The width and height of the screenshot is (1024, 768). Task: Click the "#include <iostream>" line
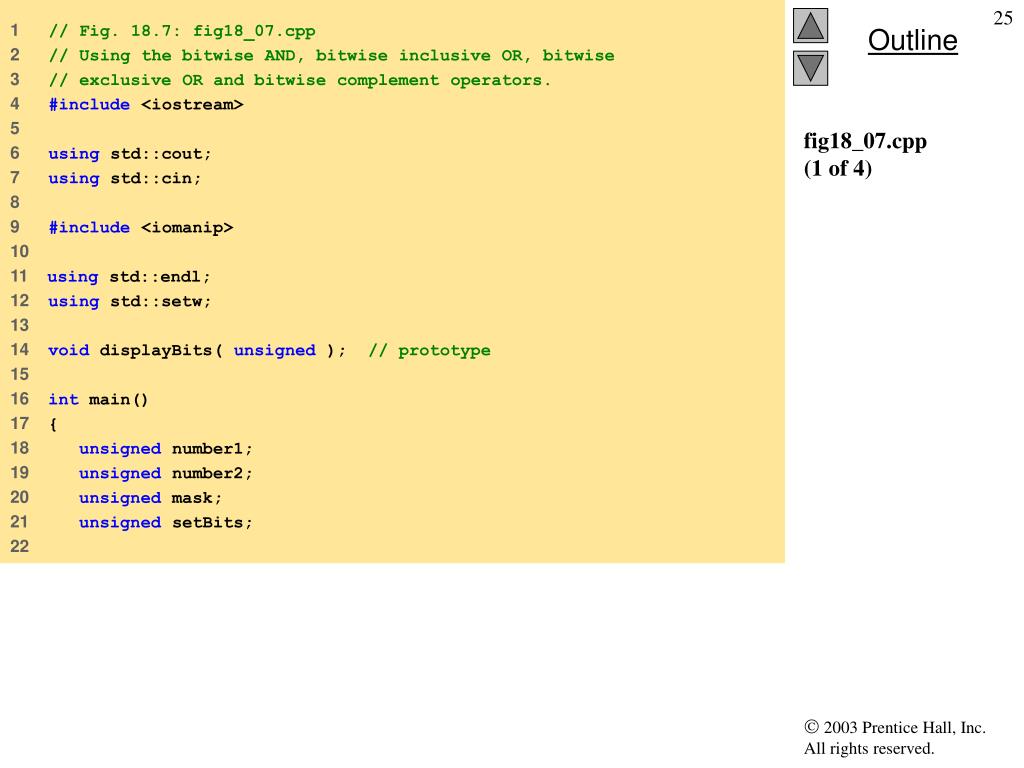tap(146, 104)
